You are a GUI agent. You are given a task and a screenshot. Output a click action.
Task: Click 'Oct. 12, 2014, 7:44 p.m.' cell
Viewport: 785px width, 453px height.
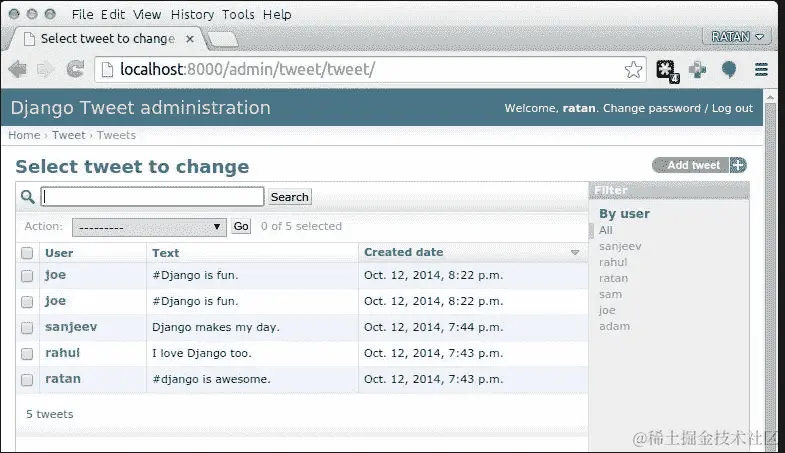pos(434,327)
